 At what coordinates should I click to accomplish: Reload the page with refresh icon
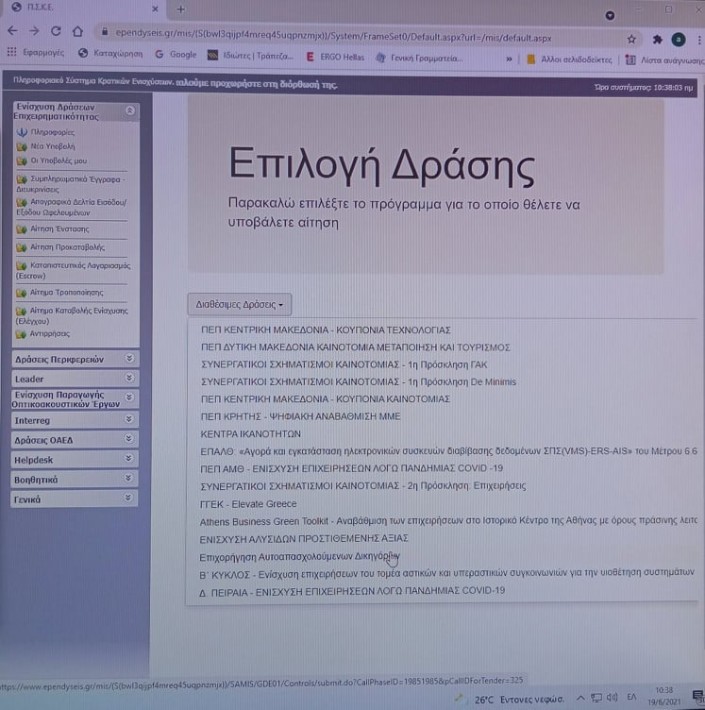pos(56,31)
